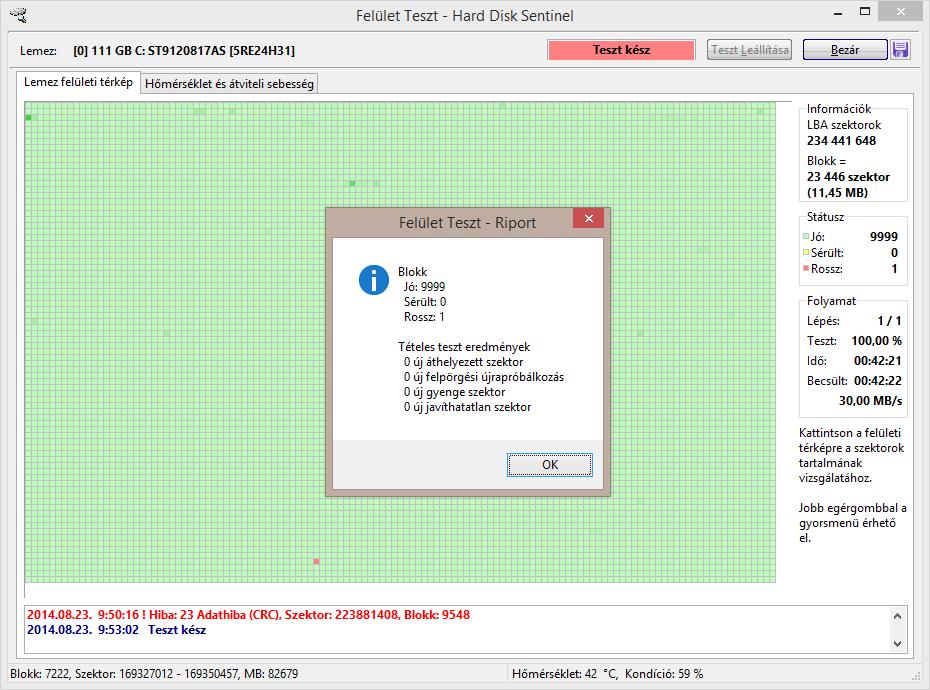930x690 pixels.
Task: Click the yellow Sérült status legend square
Action: [805, 252]
